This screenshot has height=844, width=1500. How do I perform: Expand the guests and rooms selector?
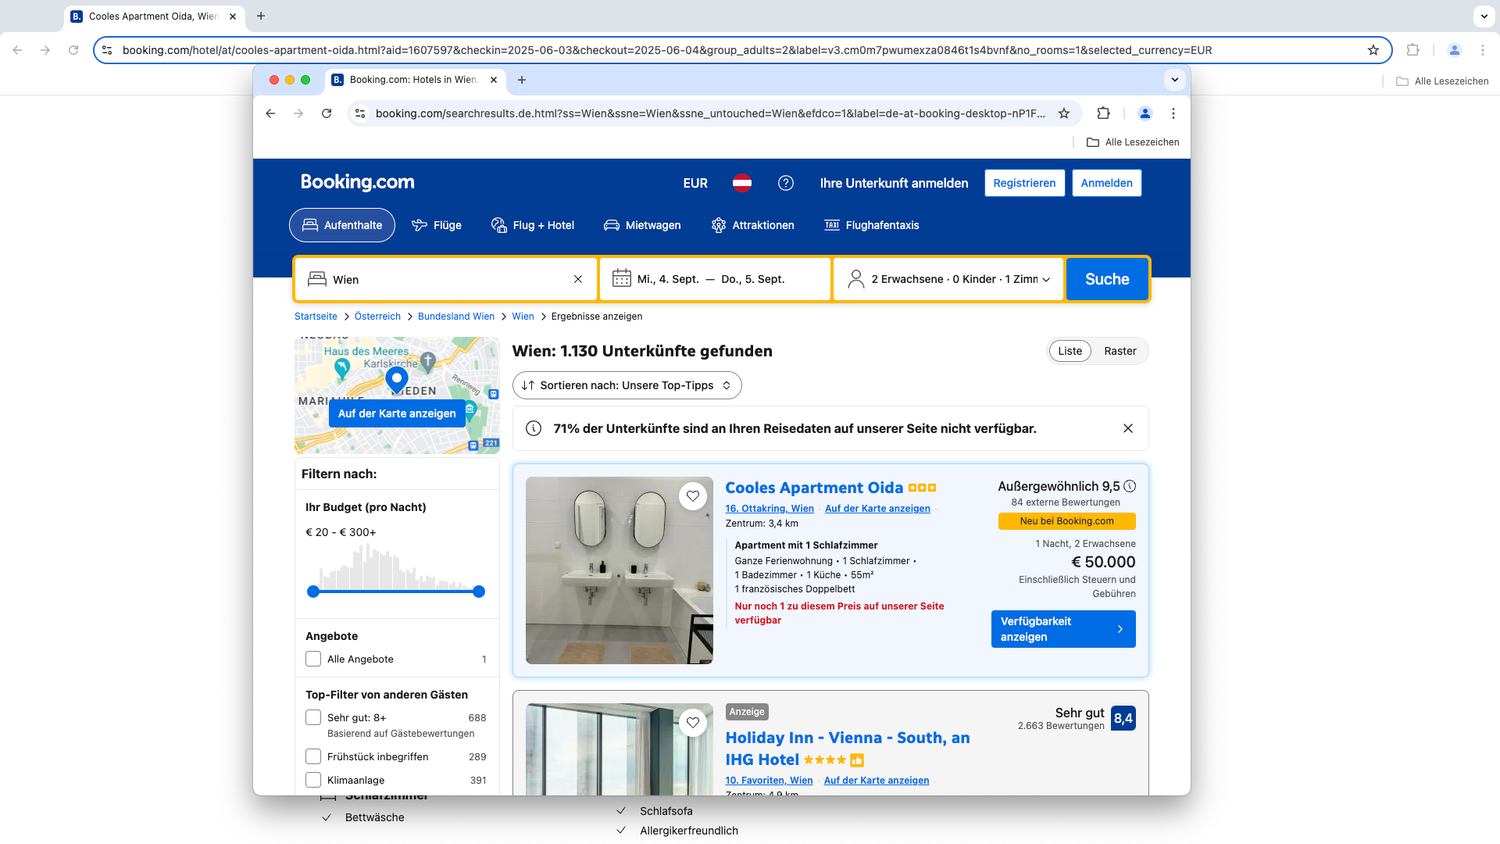pyautogui.click(x=948, y=279)
